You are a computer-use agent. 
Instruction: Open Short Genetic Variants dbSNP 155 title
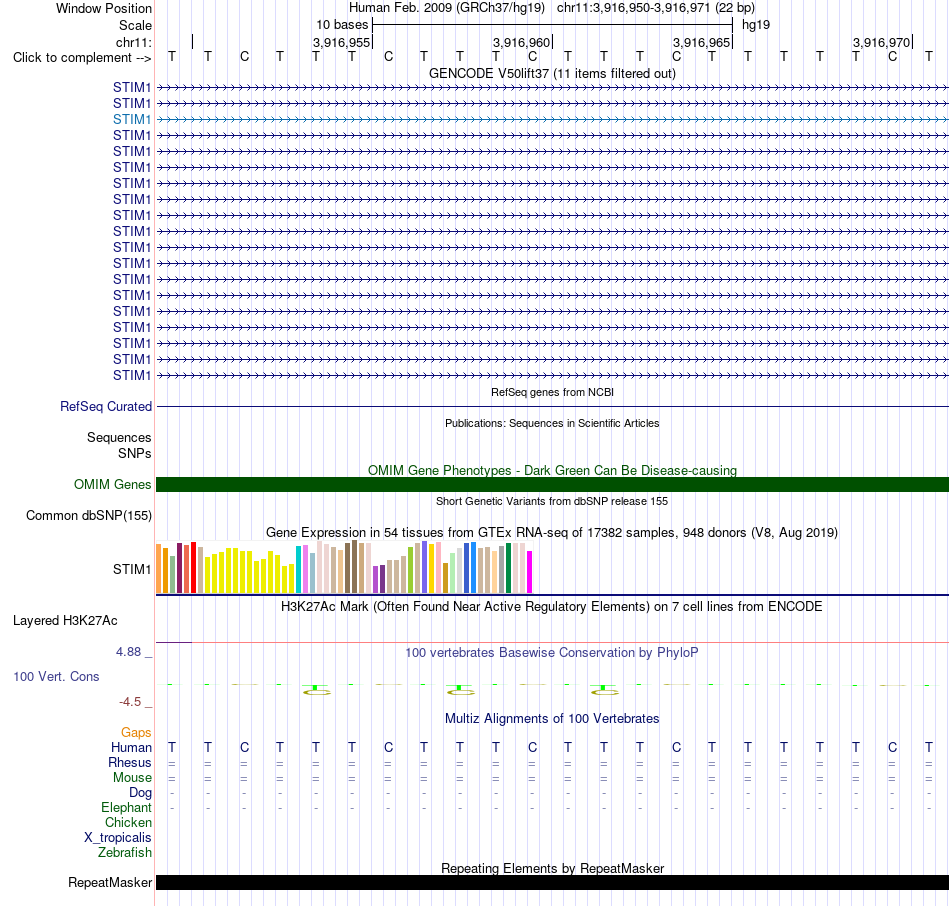click(552, 501)
